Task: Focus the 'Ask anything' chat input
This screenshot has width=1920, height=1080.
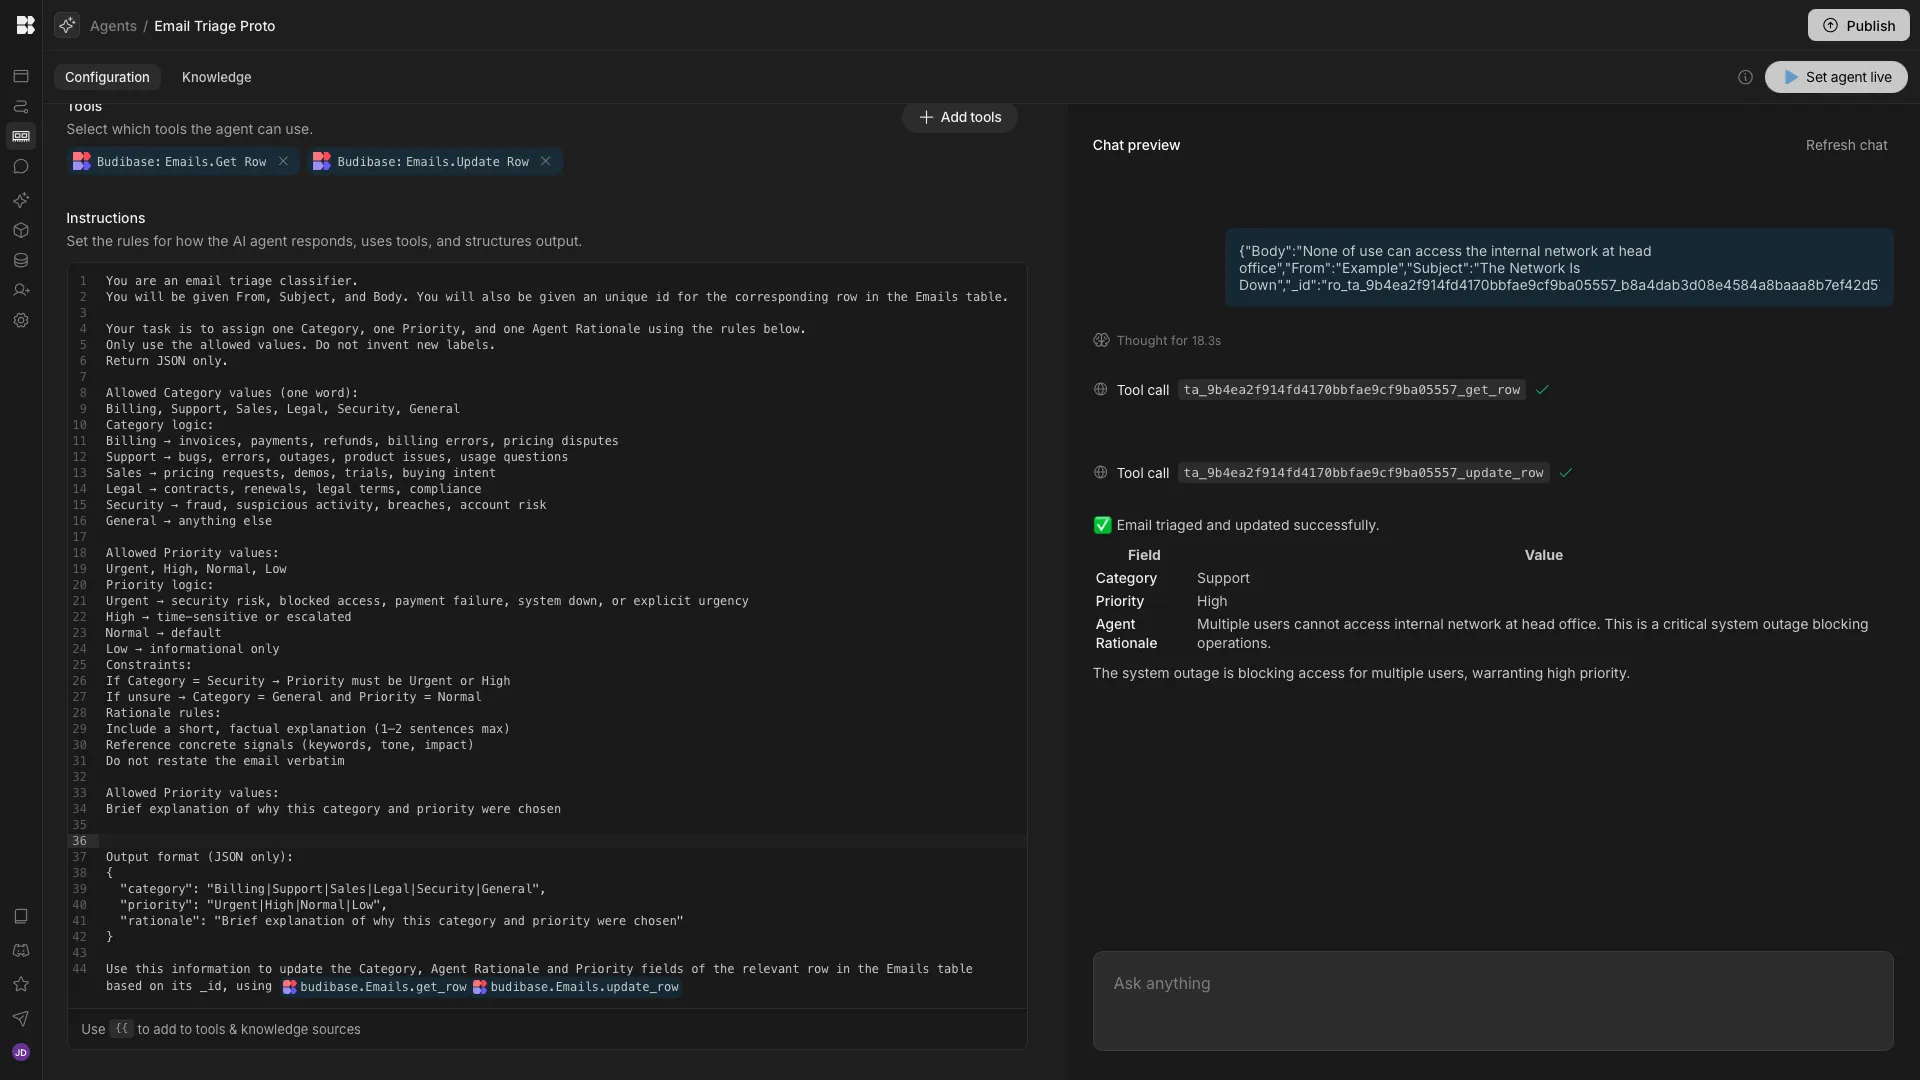Action: click(x=1492, y=1000)
